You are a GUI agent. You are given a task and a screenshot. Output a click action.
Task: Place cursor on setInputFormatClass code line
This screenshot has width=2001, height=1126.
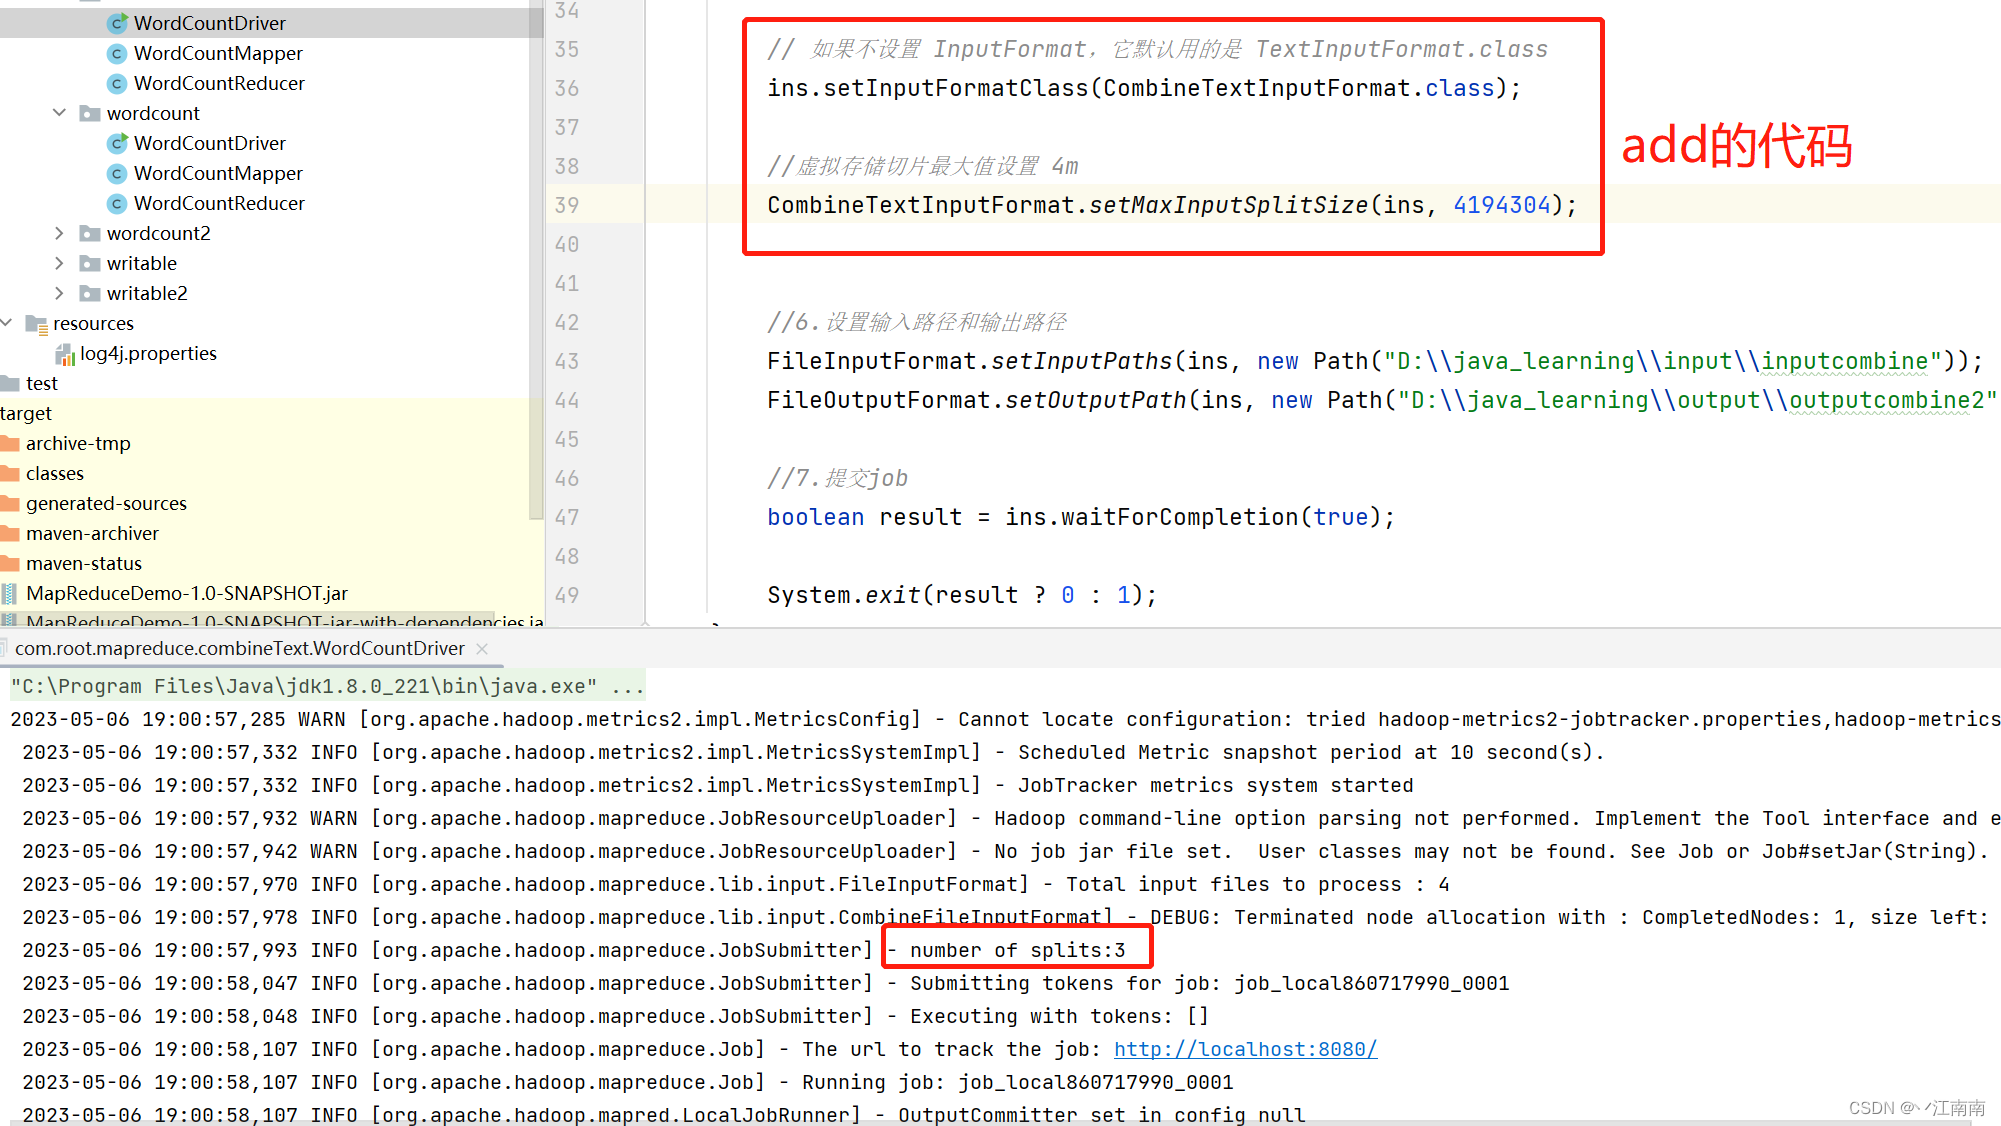[x=1143, y=88]
